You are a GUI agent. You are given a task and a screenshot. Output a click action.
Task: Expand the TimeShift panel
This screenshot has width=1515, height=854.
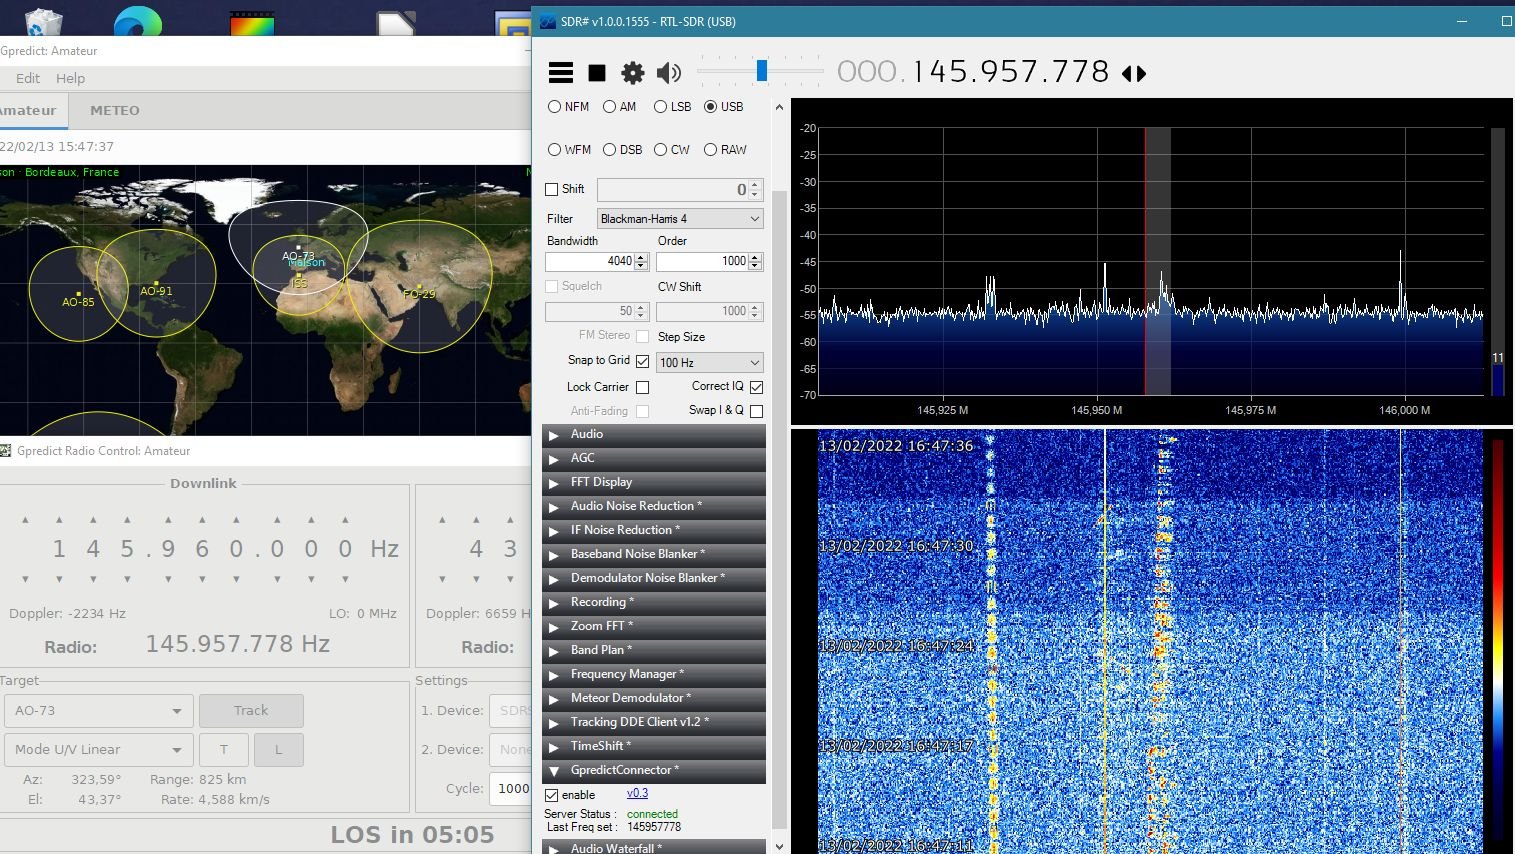654,747
